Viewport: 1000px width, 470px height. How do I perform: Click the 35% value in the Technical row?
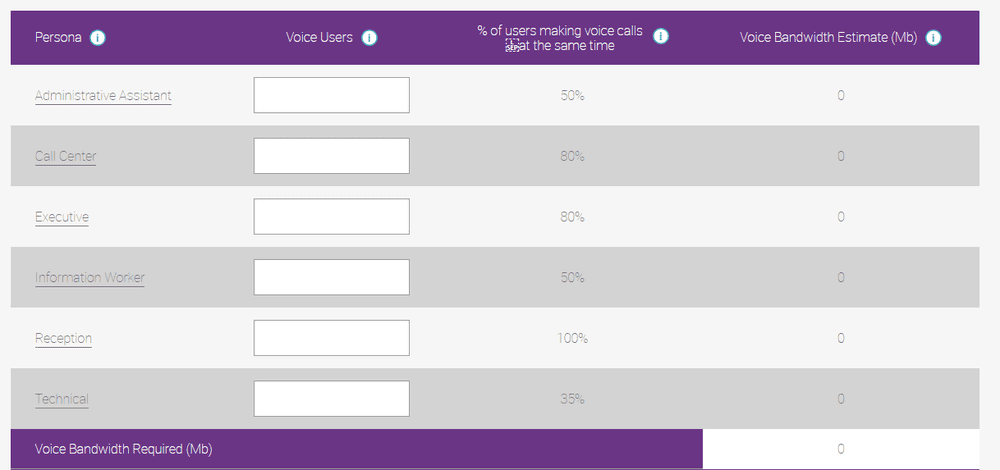tap(572, 399)
